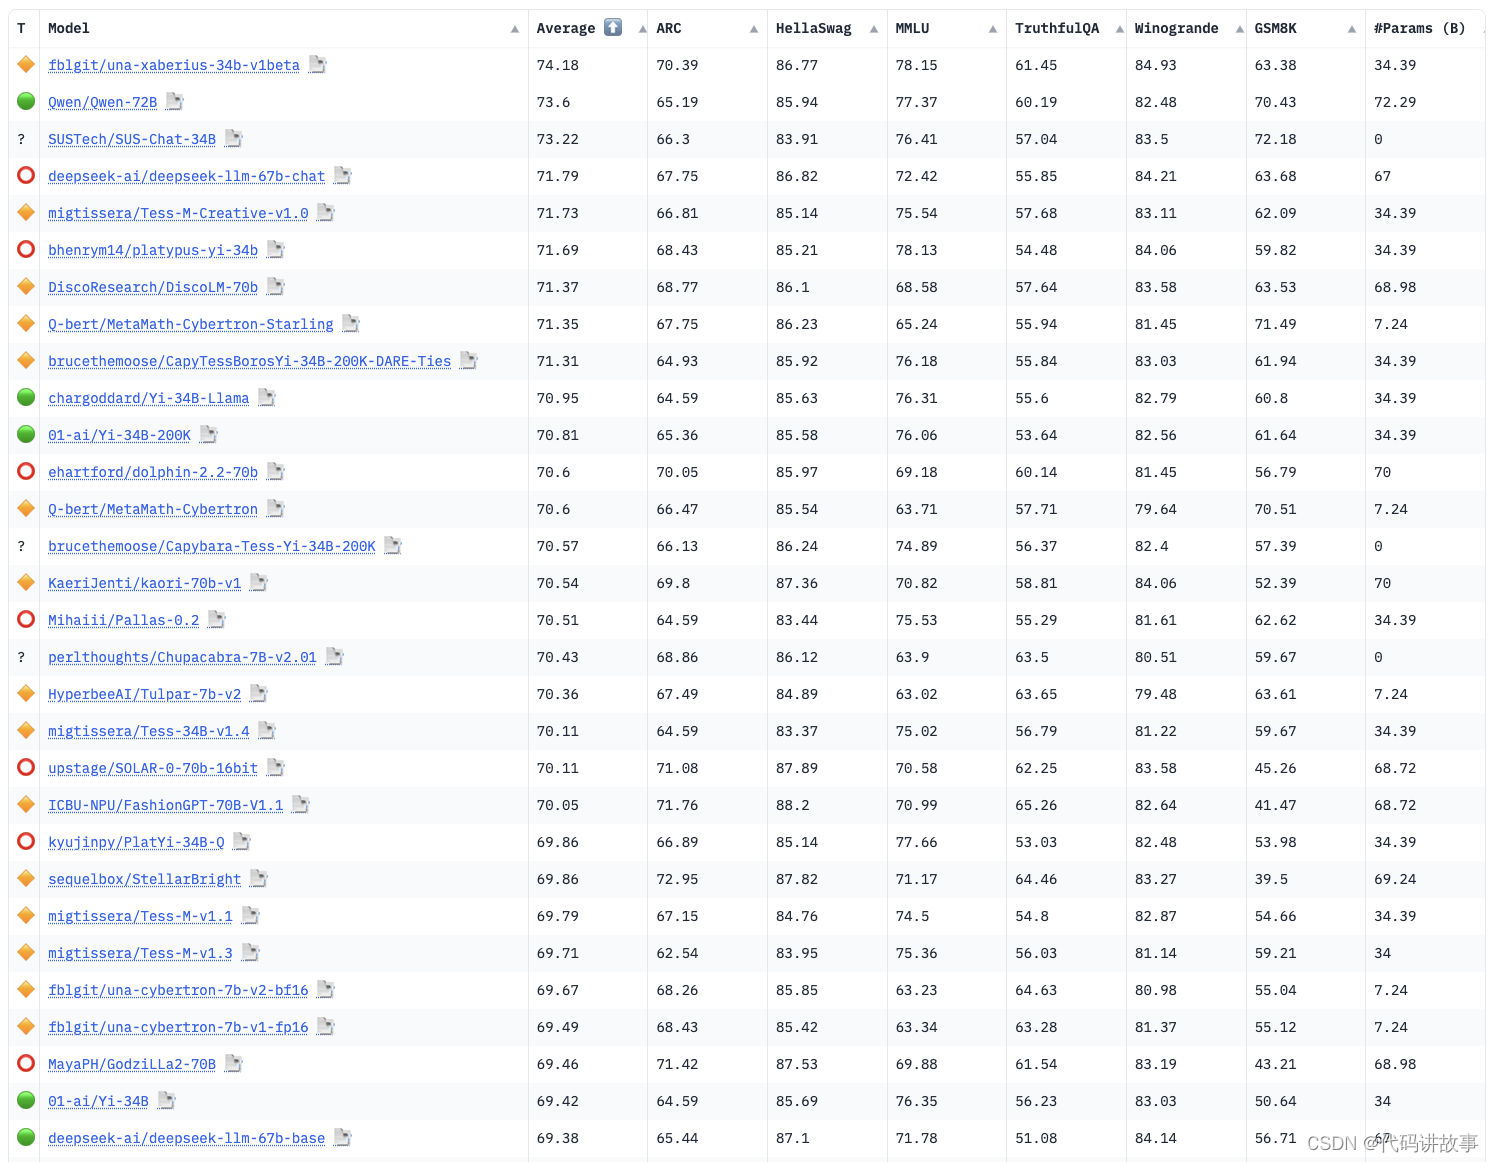Click Average value 74.18 in first row
The width and height of the screenshot is (1494, 1162).
point(558,65)
